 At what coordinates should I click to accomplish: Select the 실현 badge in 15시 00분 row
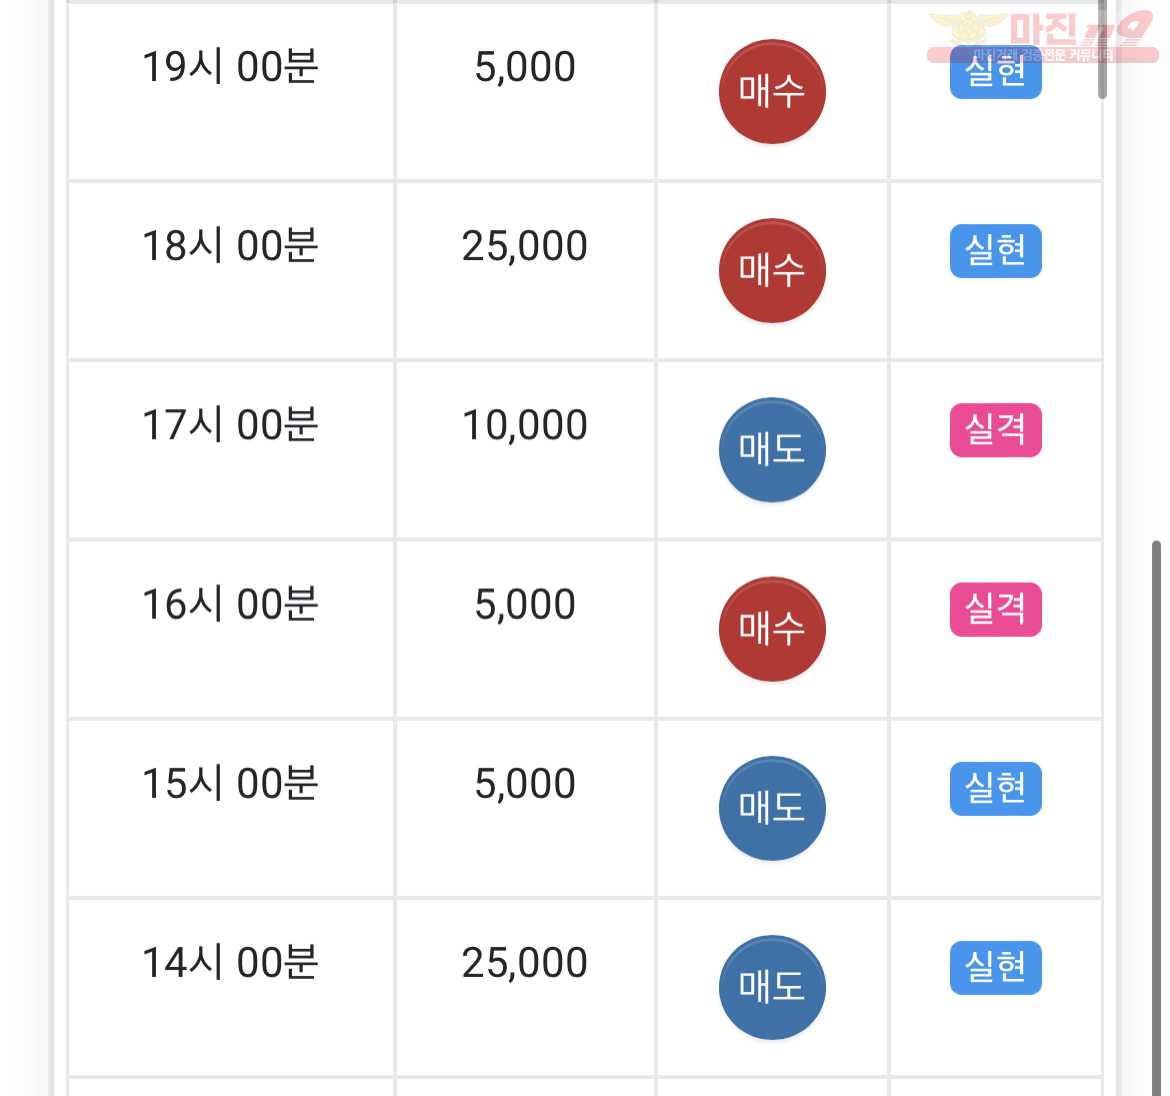tap(995, 788)
